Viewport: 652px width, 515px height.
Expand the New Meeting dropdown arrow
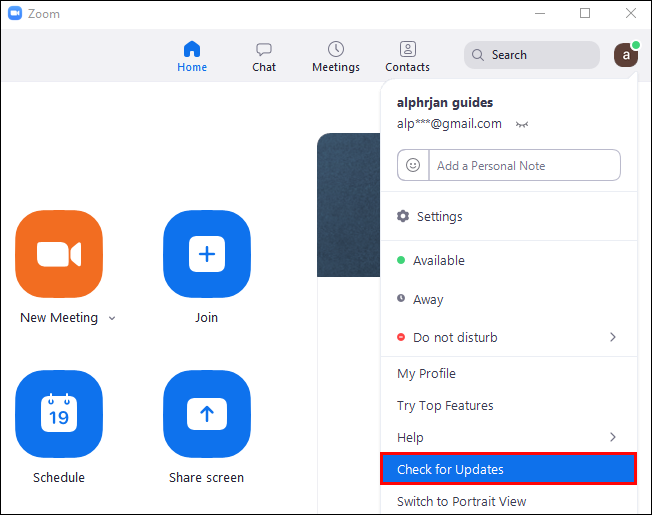(x=112, y=318)
